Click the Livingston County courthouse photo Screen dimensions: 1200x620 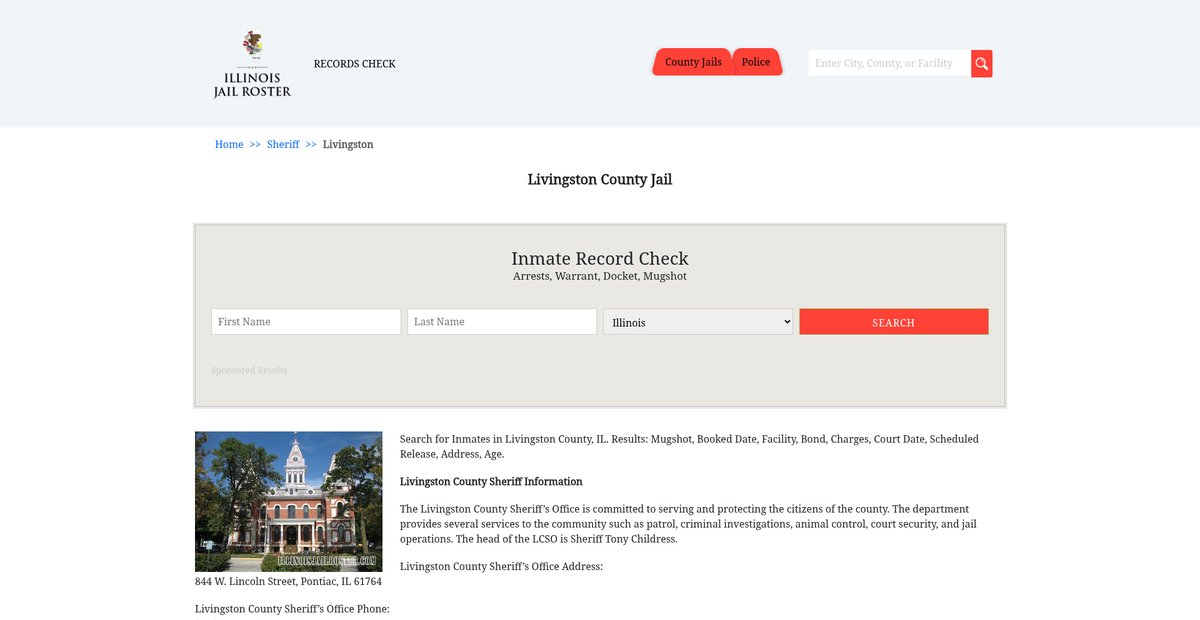click(289, 502)
